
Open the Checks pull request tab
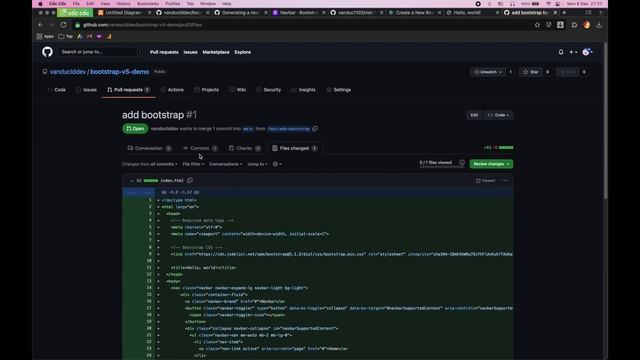(x=244, y=148)
